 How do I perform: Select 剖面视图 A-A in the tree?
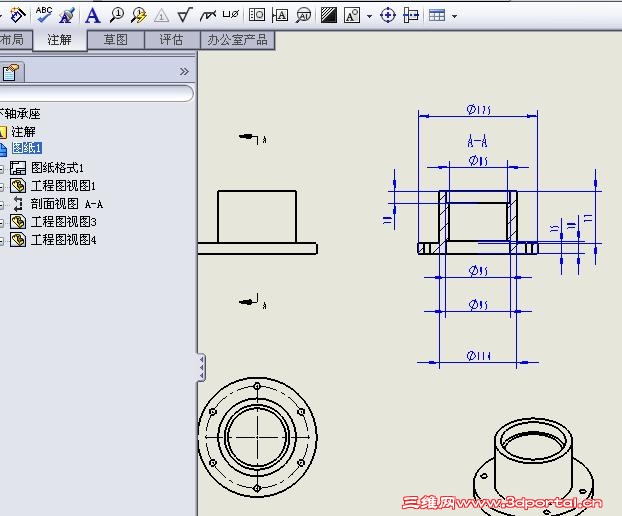pyautogui.click(x=67, y=204)
